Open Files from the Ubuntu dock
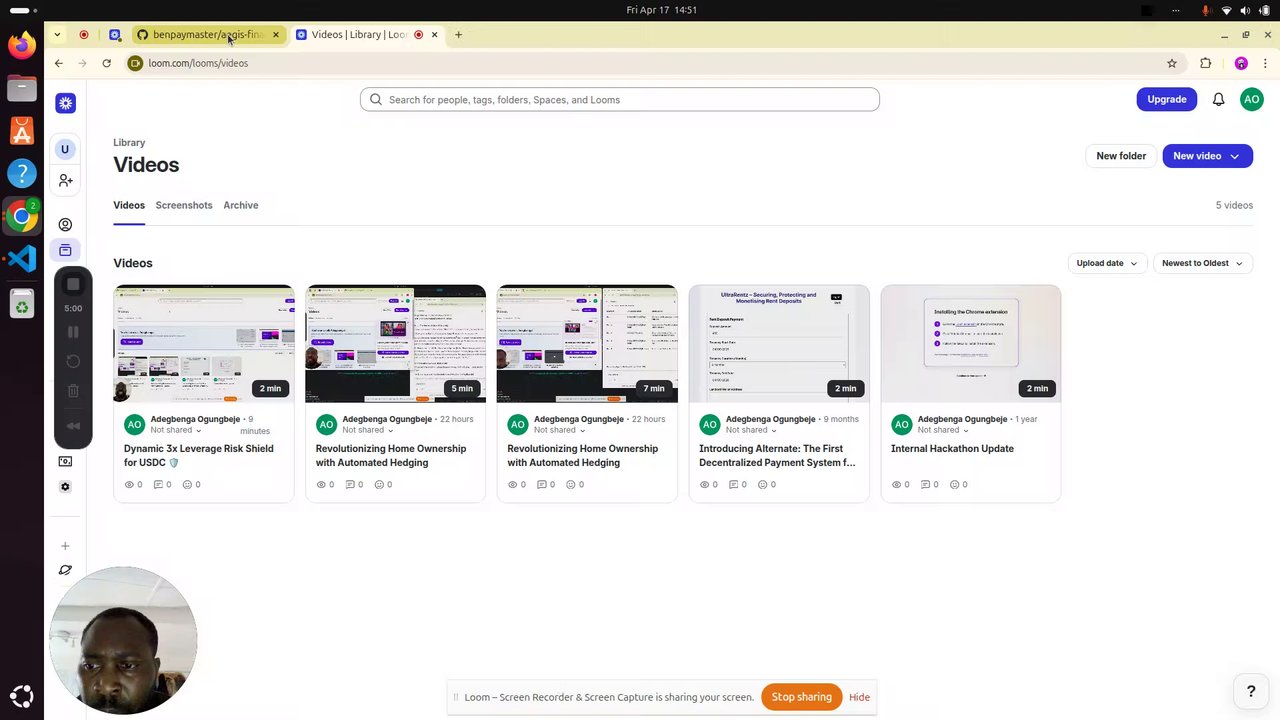 pyautogui.click(x=21, y=88)
